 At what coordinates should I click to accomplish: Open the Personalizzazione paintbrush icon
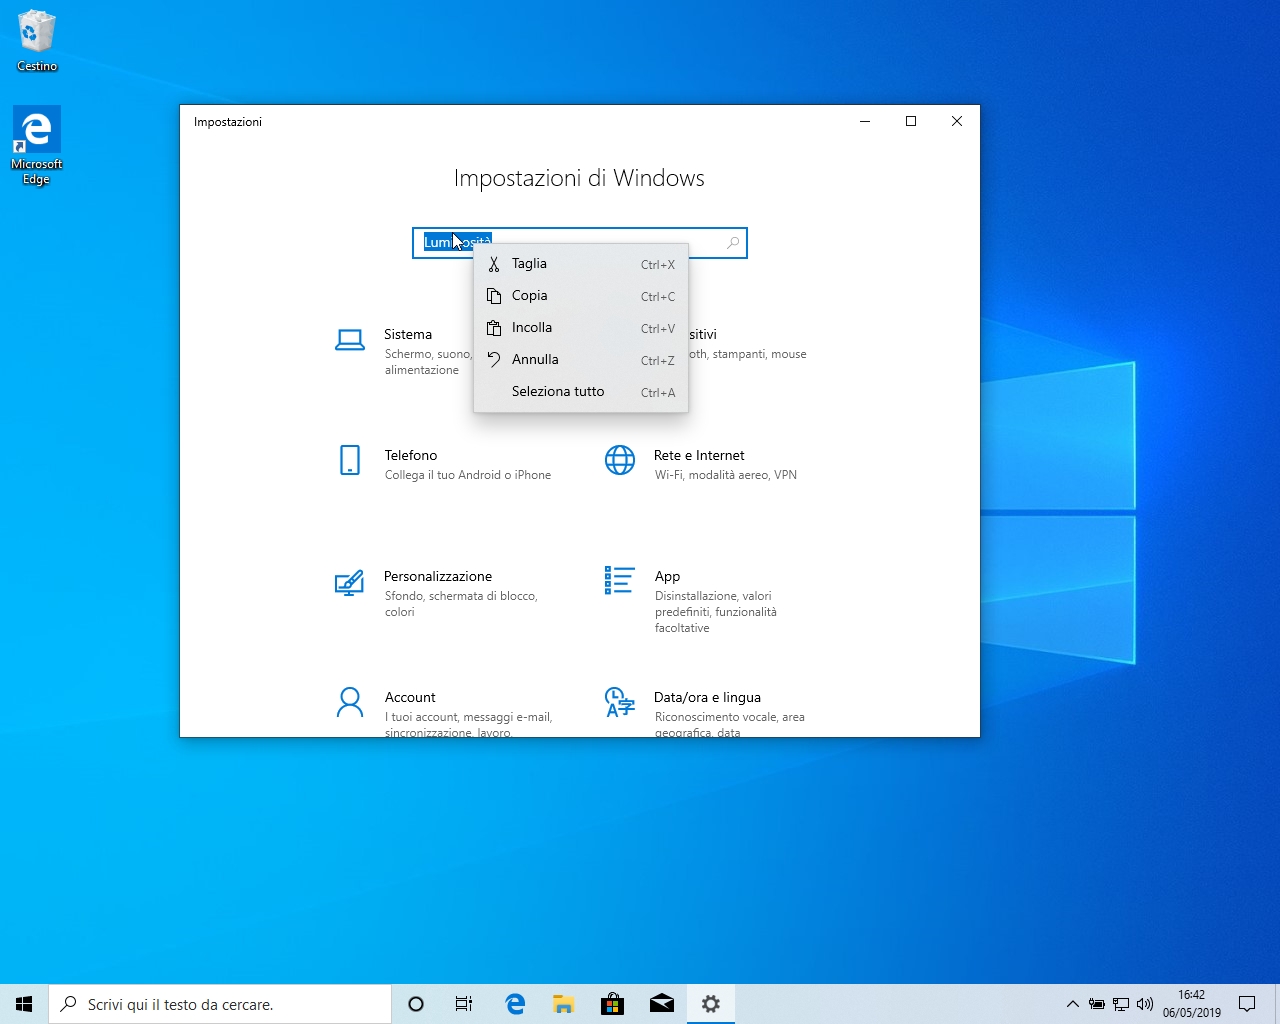pos(349,582)
